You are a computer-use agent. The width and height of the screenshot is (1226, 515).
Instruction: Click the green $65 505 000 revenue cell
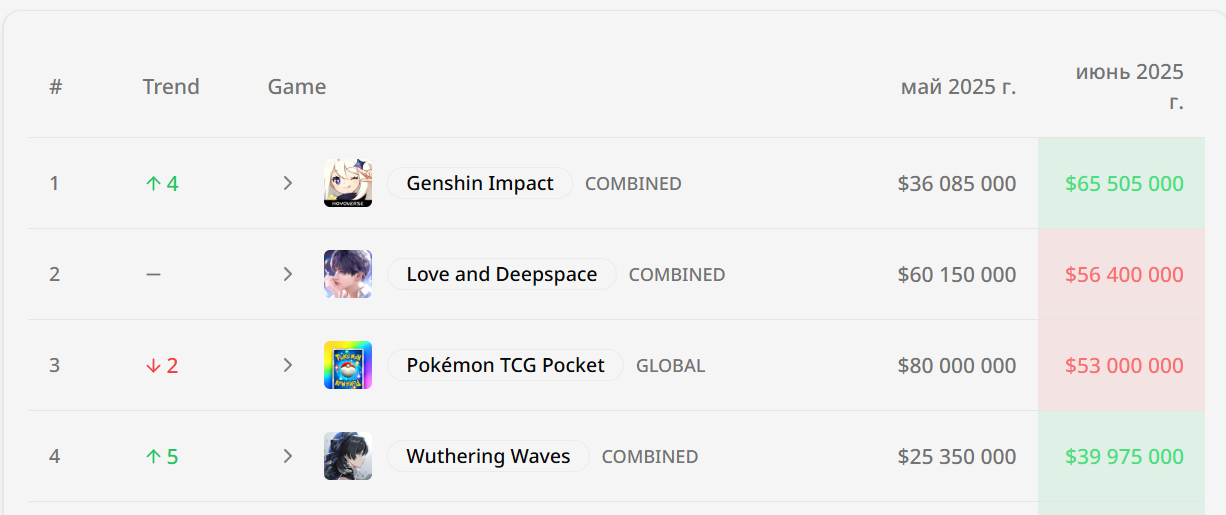click(1124, 184)
